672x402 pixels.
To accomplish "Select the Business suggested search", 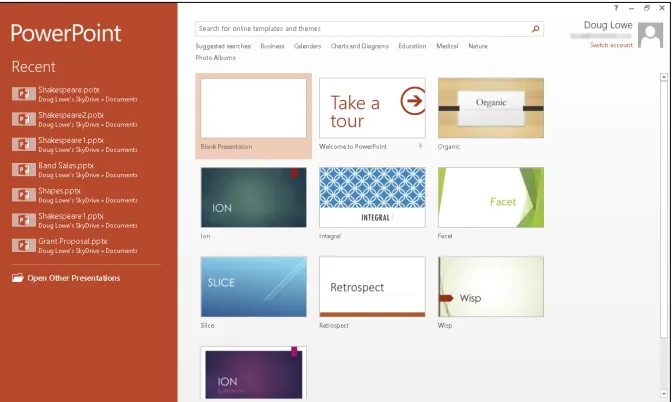I will (x=272, y=46).
